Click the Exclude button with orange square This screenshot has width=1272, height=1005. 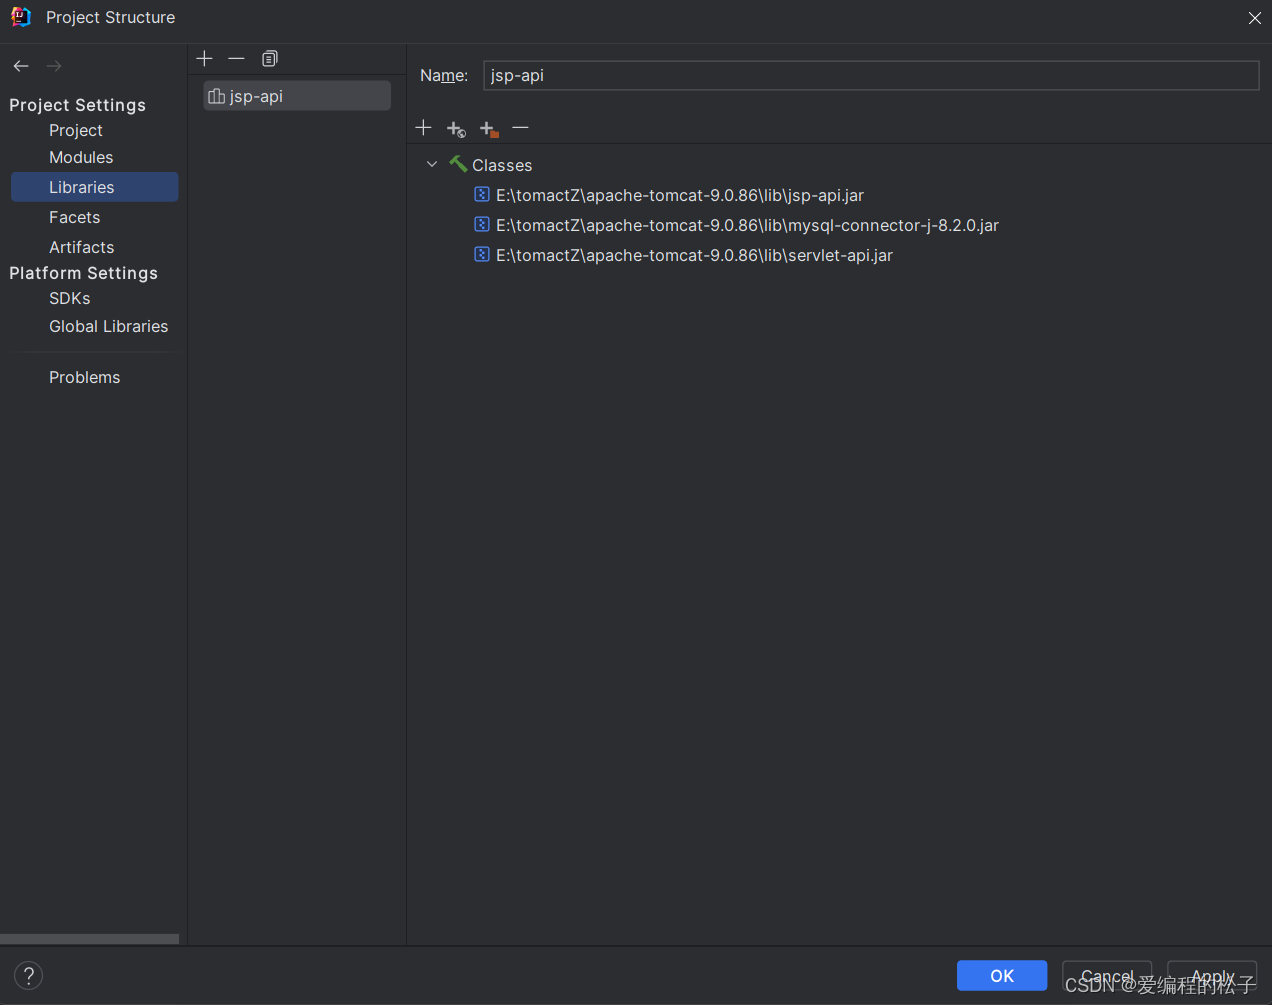pos(488,129)
